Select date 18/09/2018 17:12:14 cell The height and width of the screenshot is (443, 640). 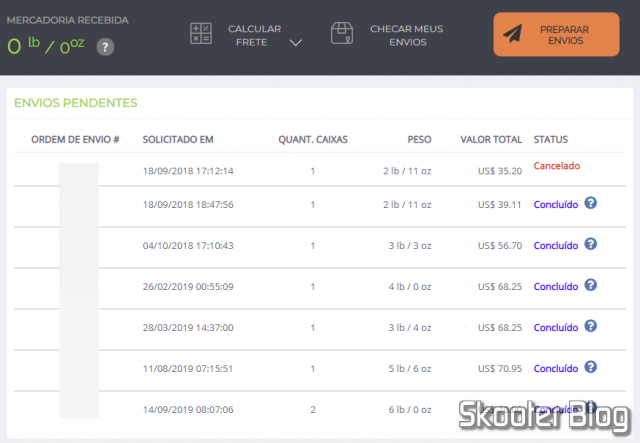188,171
